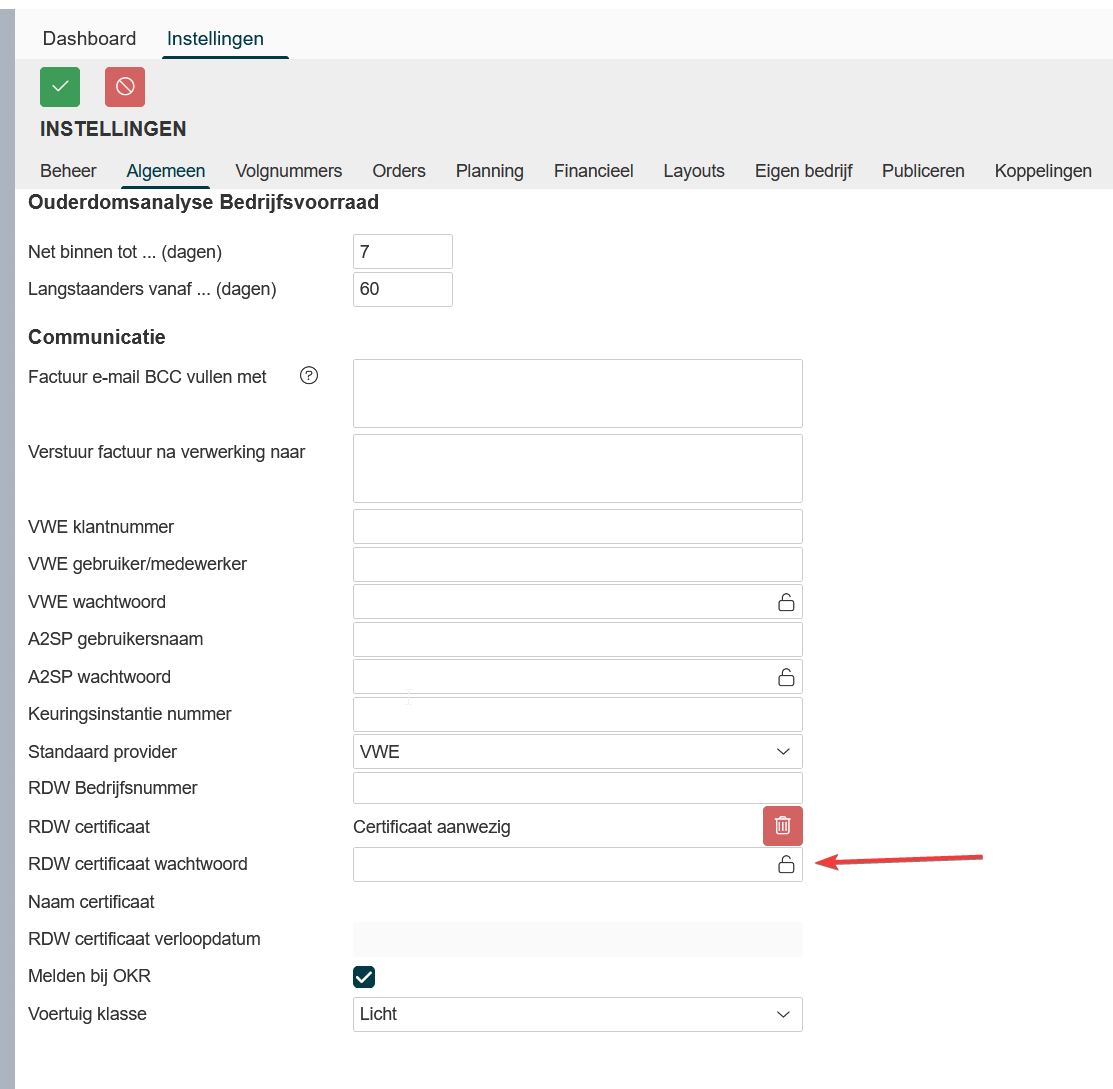The image size is (1113, 1089).
Task: Click the RDW Bedrijfsnummer input field
Action: coord(577,789)
